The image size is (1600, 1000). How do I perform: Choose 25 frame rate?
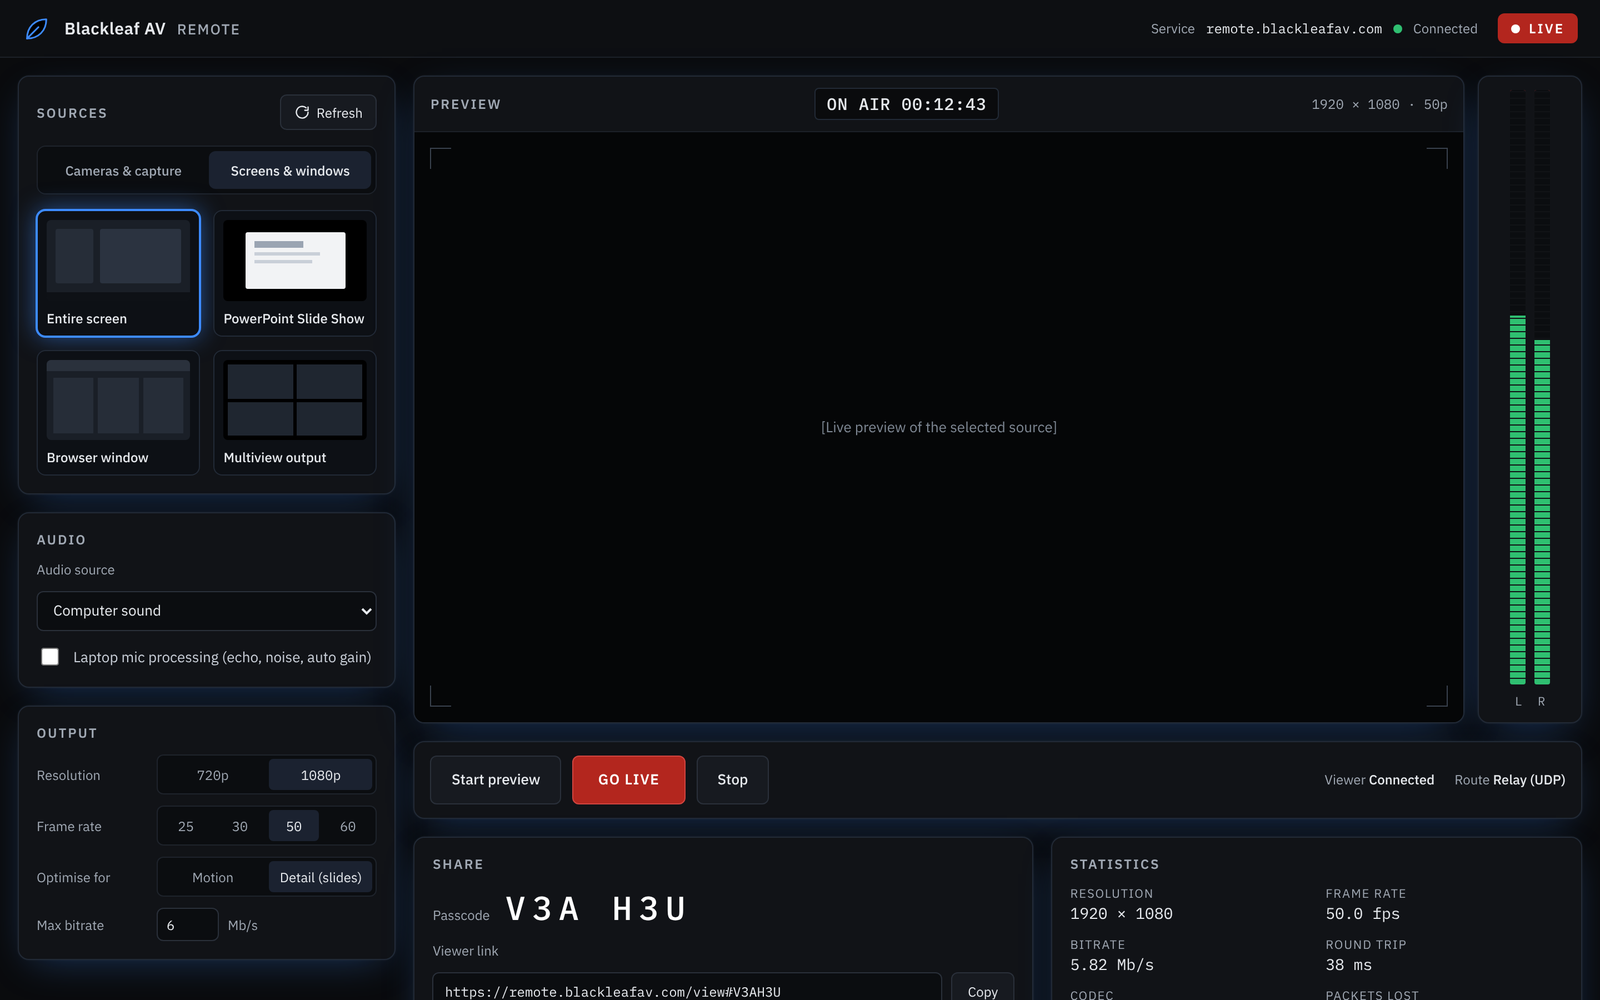point(186,826)
